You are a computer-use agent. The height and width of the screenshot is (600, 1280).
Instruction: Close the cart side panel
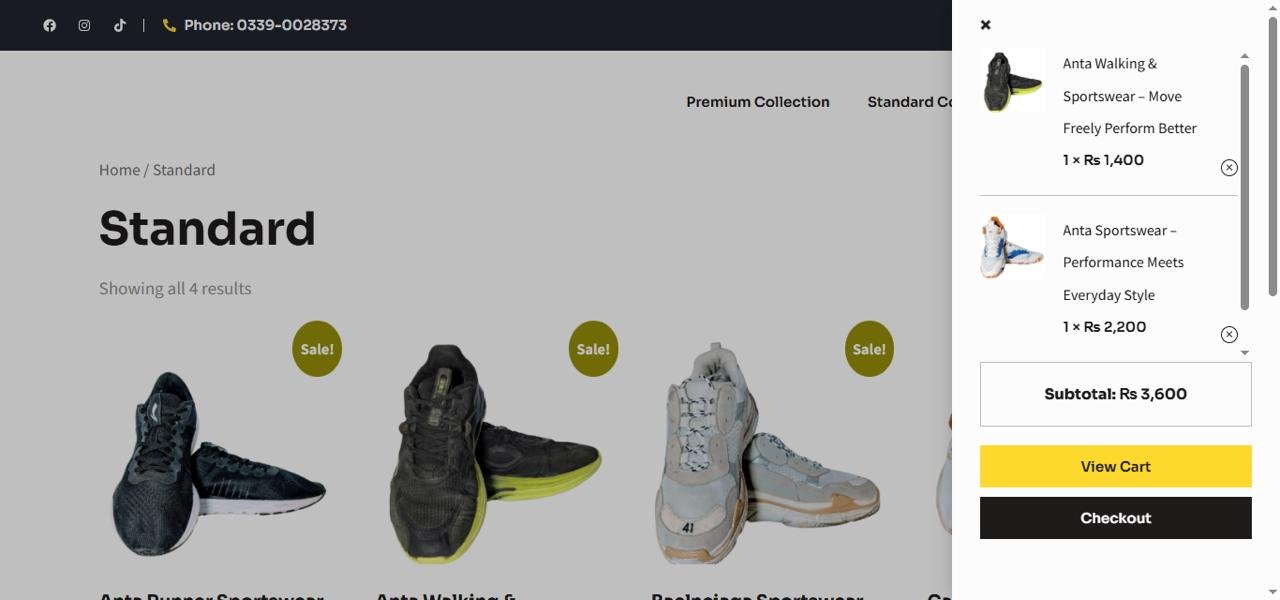[x=985, y=25]
